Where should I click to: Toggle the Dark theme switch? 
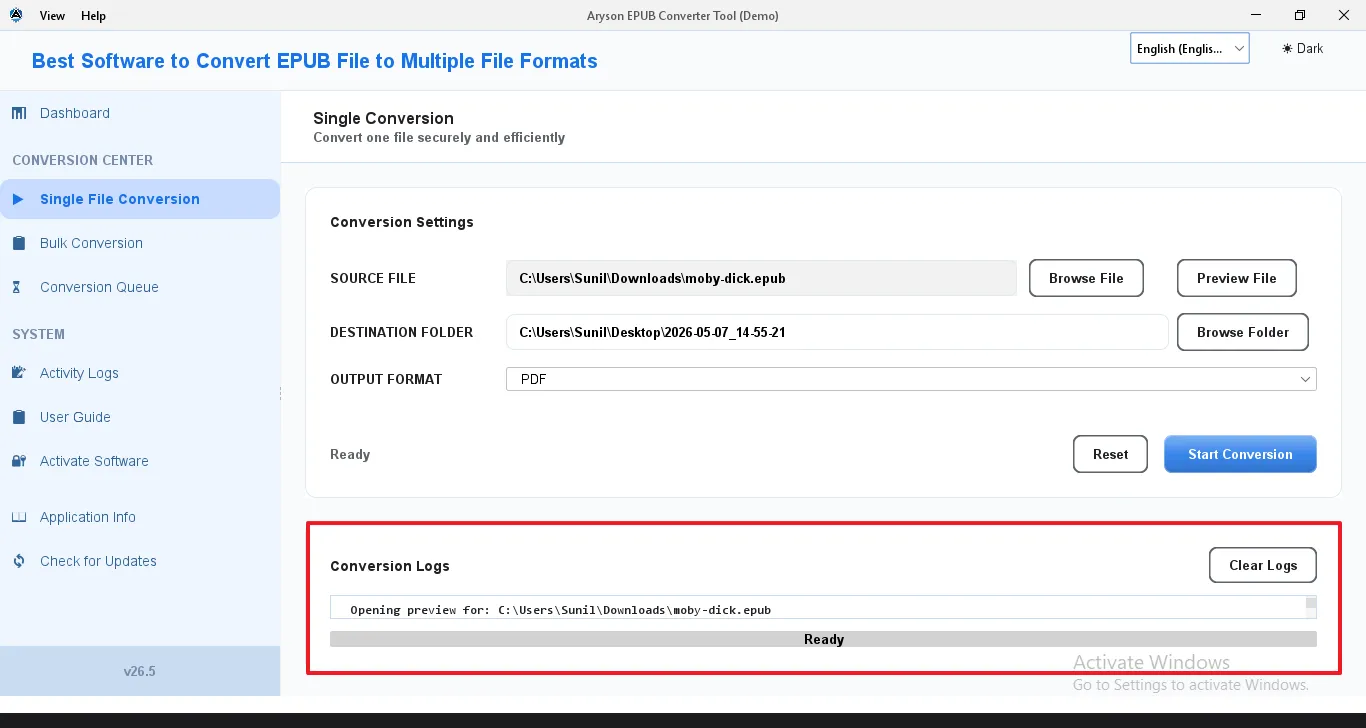pos(1303,48)
